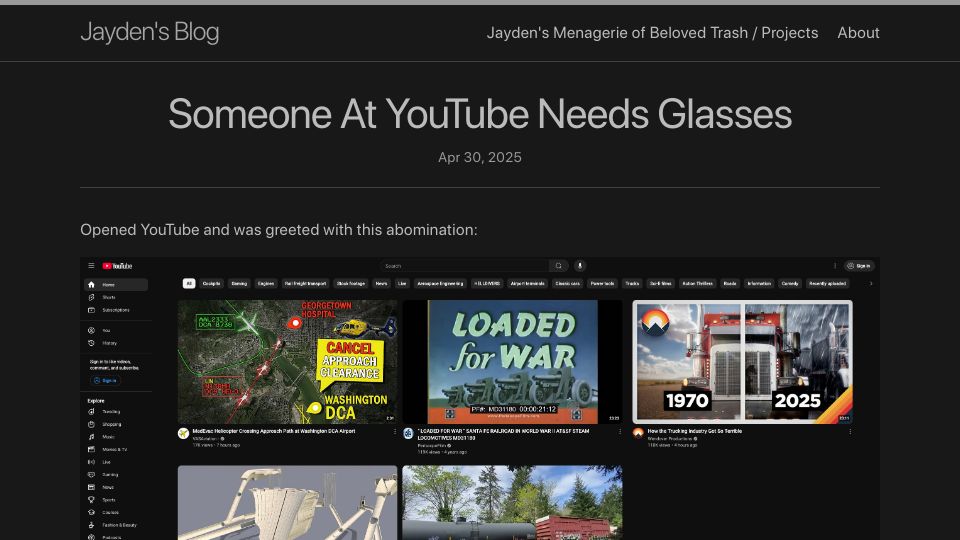Image resolution: width=960 pixels, height=540 pixels.
Task: Click the post title Someone At YouTube Needs Glasses
Action: click(x=480, y=114)
